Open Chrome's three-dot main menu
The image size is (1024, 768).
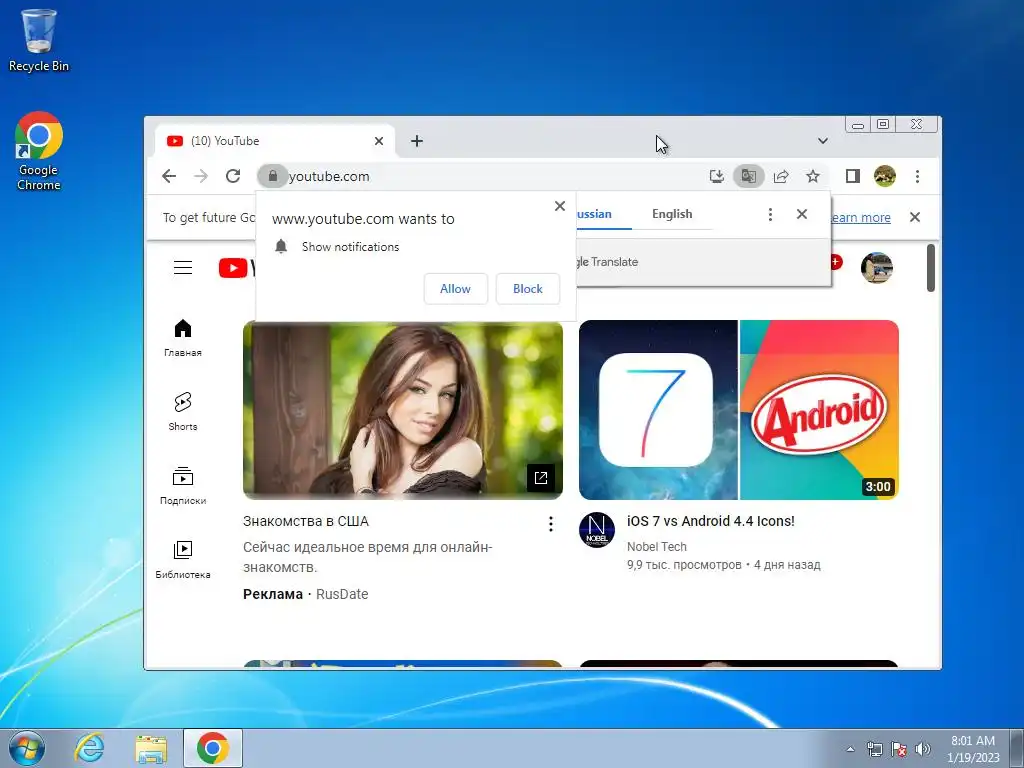(x=918, y=176)
